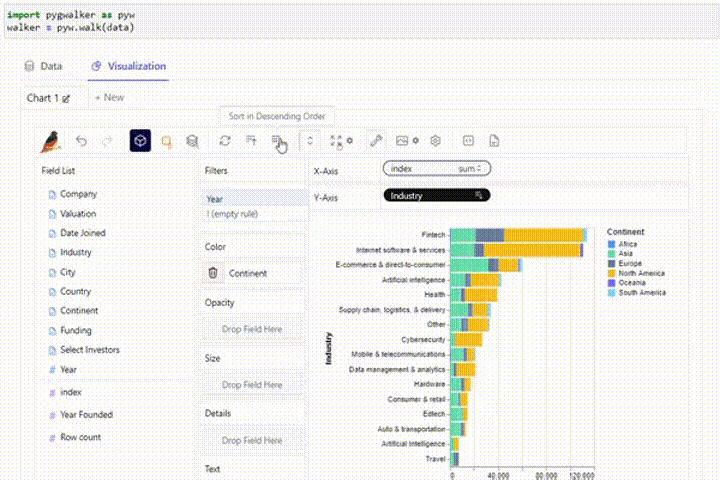Select Year Founded measure field
Viewport: 720px width, 480px height.
(86, 415)
